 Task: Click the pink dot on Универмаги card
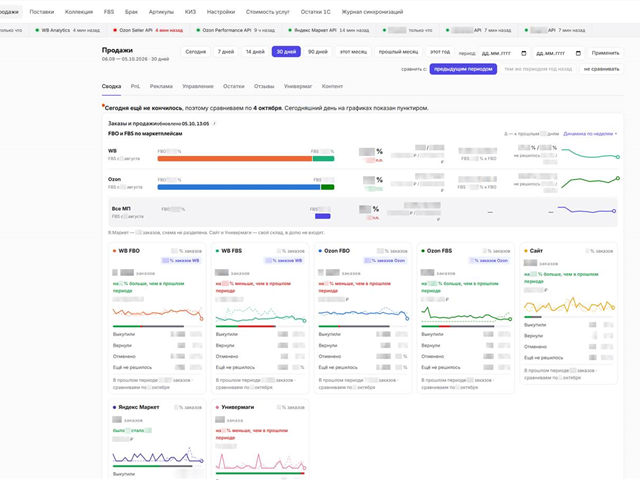(x=217, y=407)
